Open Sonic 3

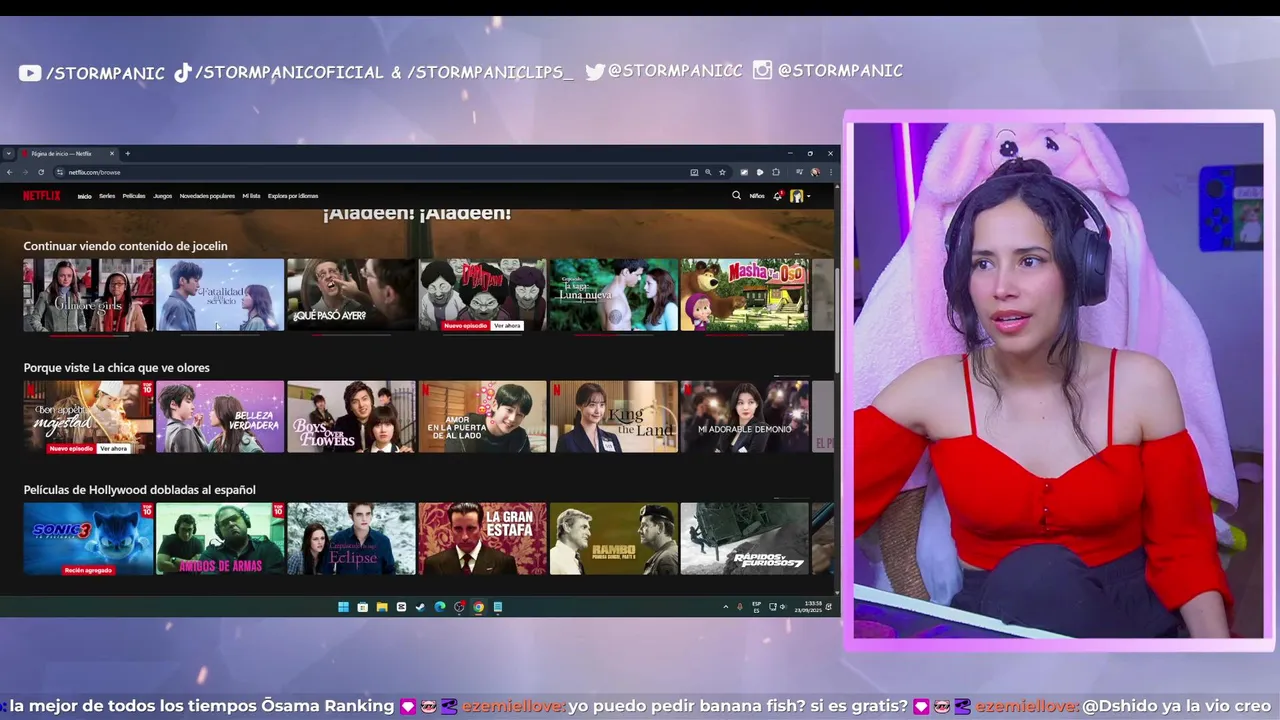tap(88, 538)
